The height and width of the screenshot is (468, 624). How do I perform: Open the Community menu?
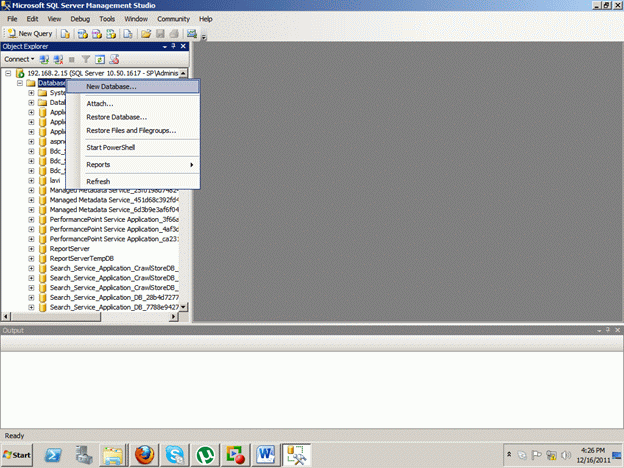click(173, 19)
